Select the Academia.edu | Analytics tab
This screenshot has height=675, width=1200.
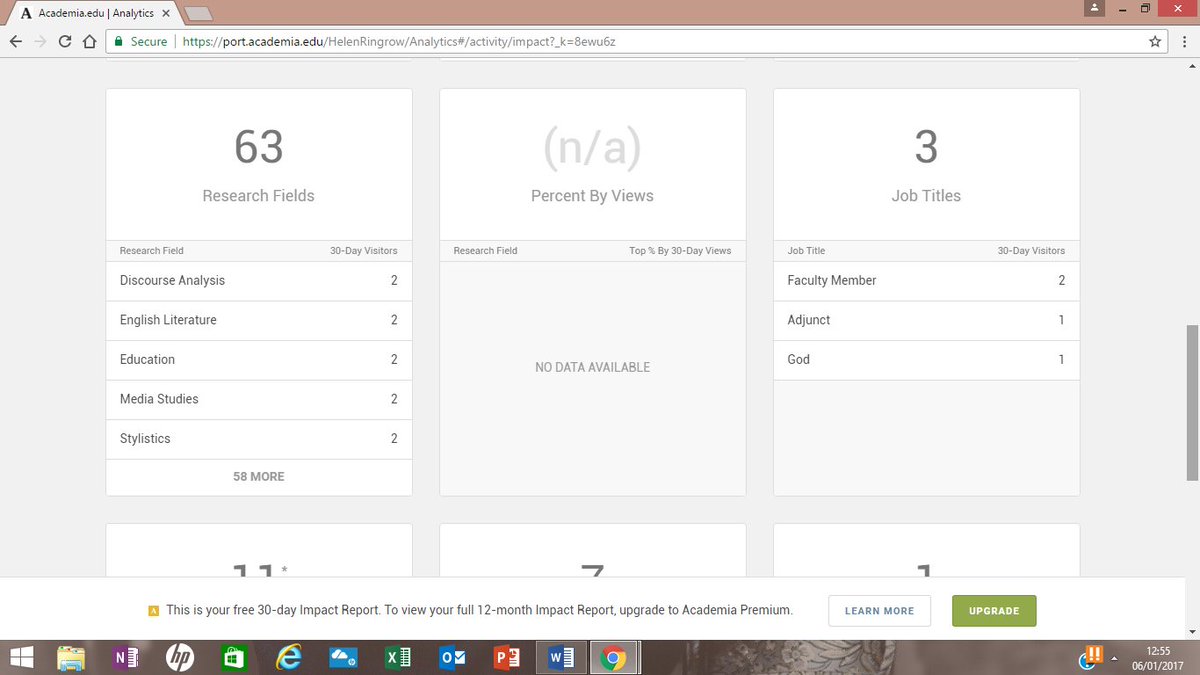pos(95,13)
